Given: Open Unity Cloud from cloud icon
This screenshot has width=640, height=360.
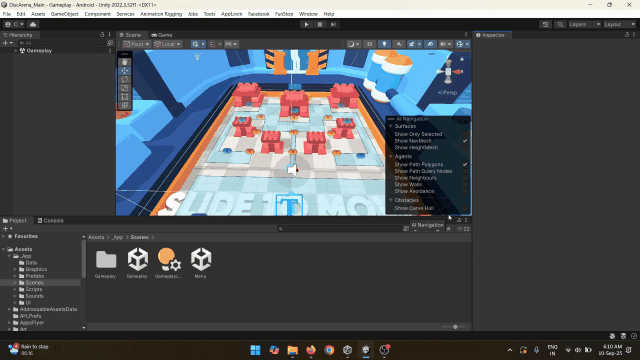Looking at the screenshot, I should click(33, 24).
